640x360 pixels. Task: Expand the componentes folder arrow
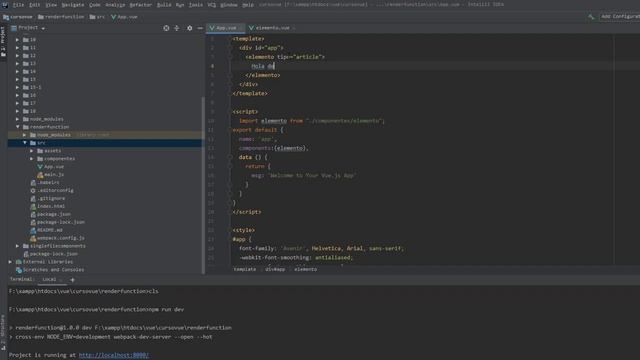(x=32, y=159)
